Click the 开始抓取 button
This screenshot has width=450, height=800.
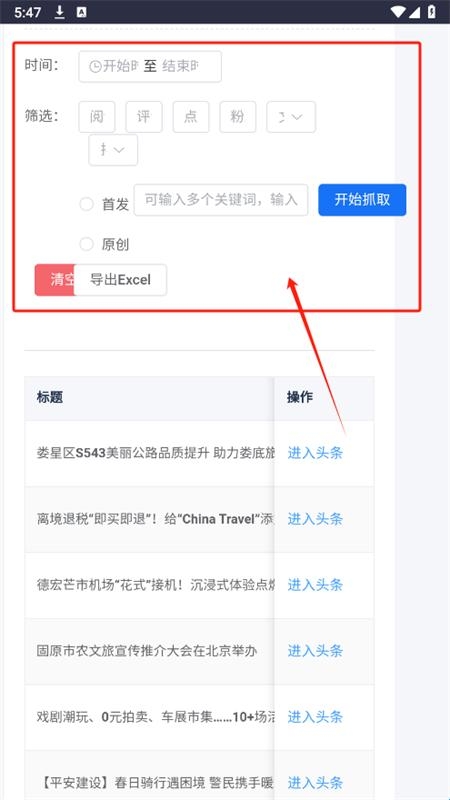362,199
